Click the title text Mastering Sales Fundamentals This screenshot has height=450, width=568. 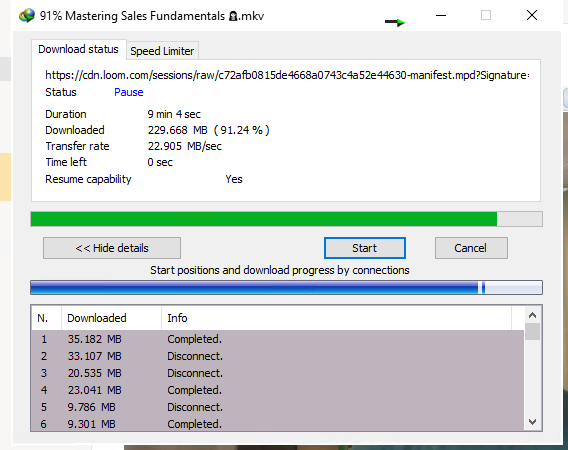click(x=145, y=16)
